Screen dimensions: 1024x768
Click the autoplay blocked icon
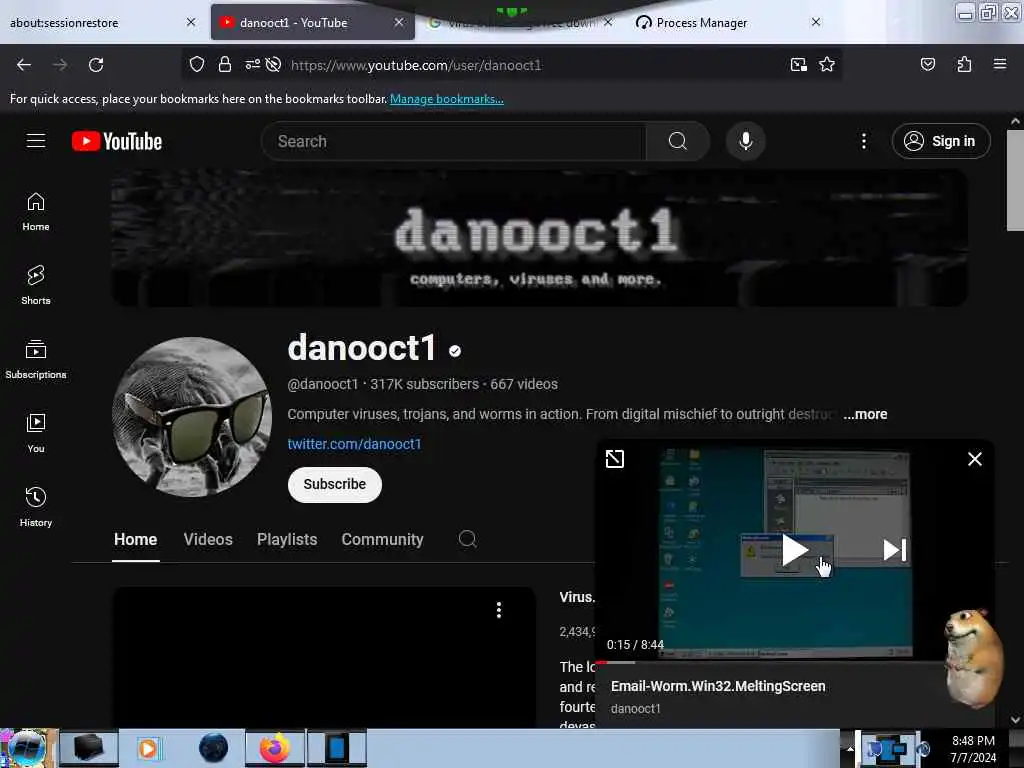click(274, 64)
